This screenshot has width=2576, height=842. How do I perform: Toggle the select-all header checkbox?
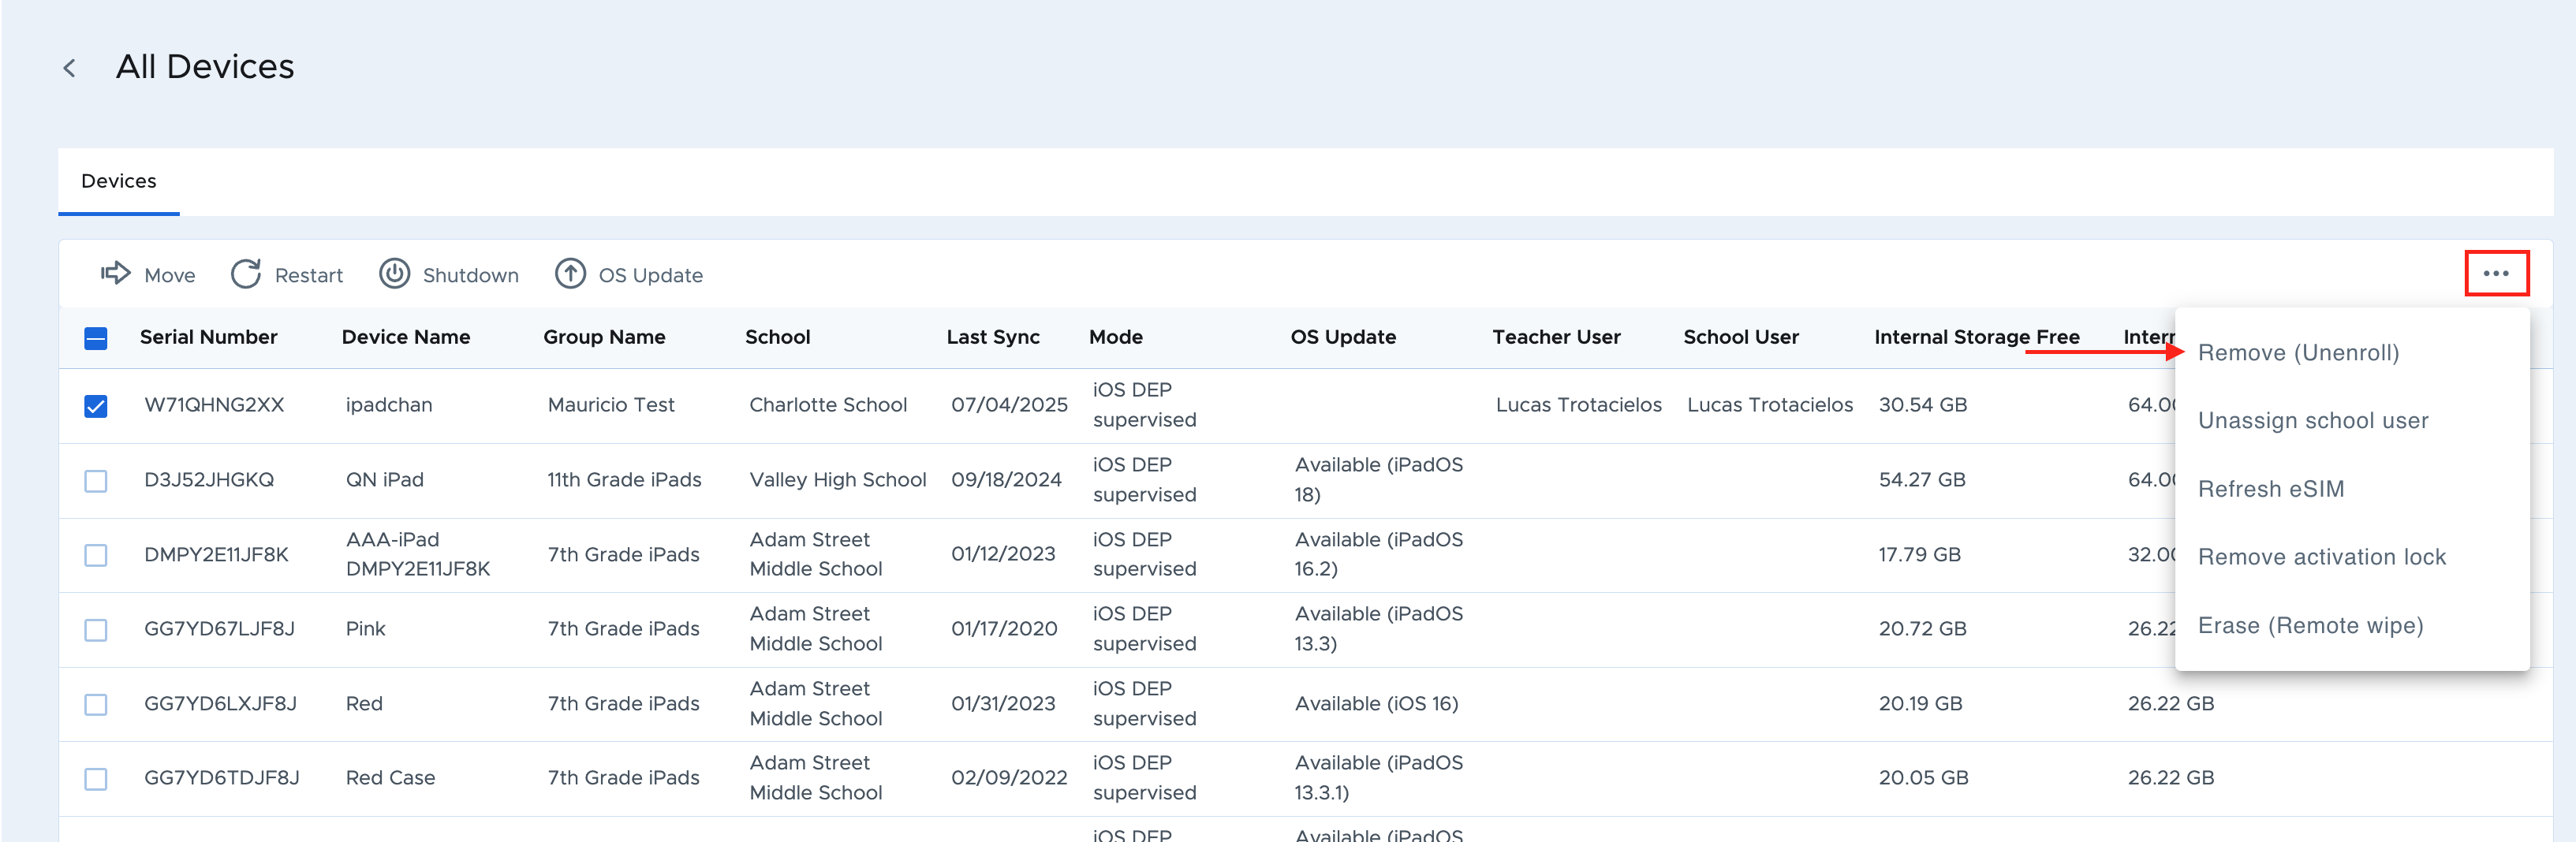click(x=96, y=338)
